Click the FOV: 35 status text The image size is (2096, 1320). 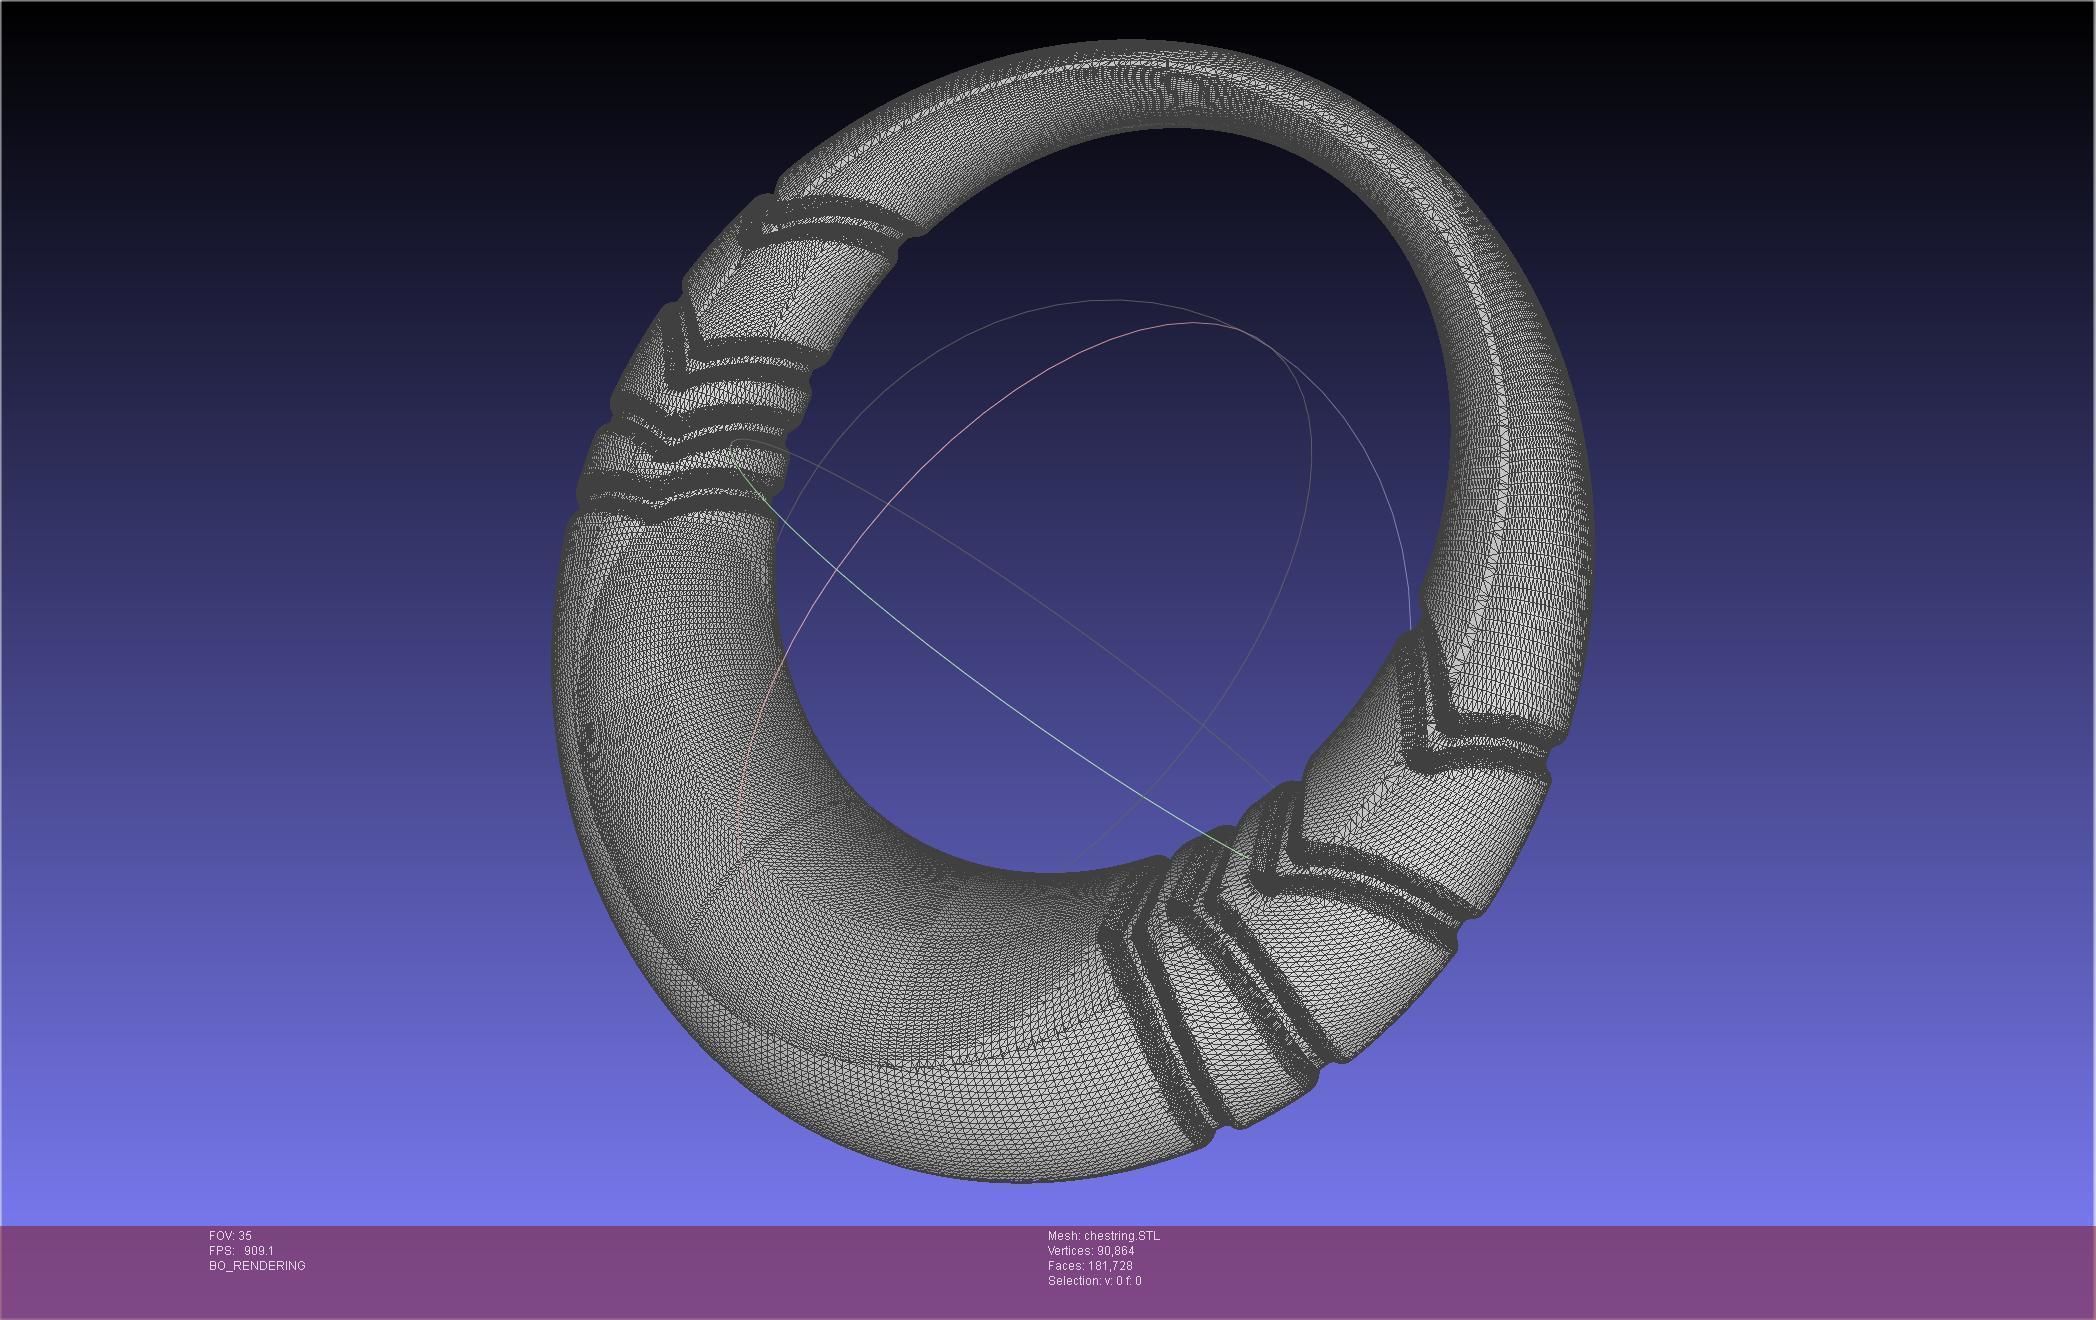230,1236
